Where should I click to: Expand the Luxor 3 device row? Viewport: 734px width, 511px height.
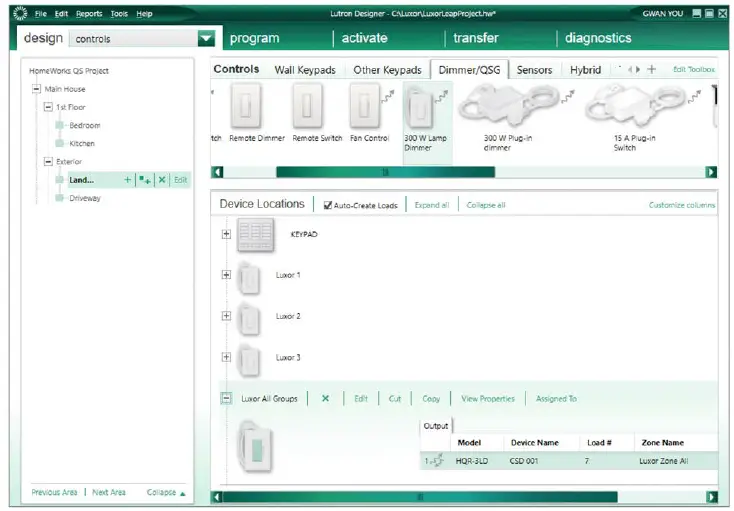226,357
